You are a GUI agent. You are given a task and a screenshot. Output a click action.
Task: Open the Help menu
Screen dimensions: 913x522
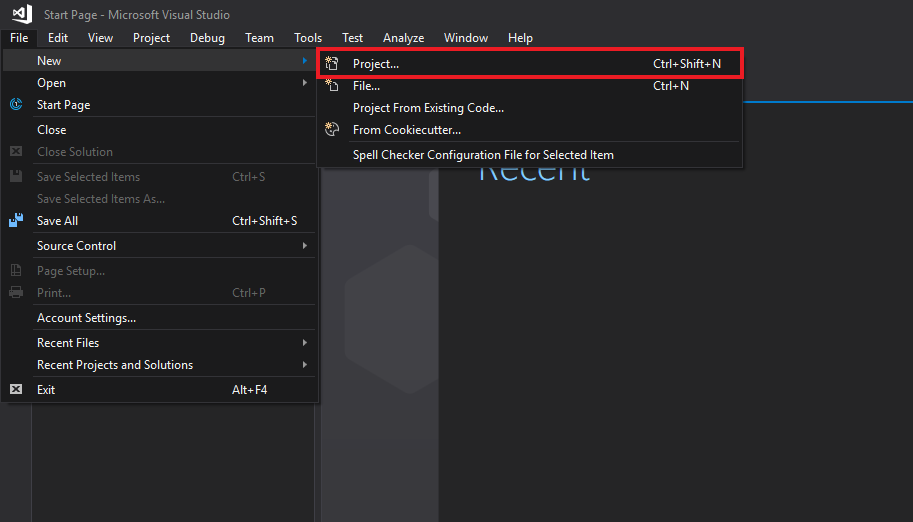520,38
